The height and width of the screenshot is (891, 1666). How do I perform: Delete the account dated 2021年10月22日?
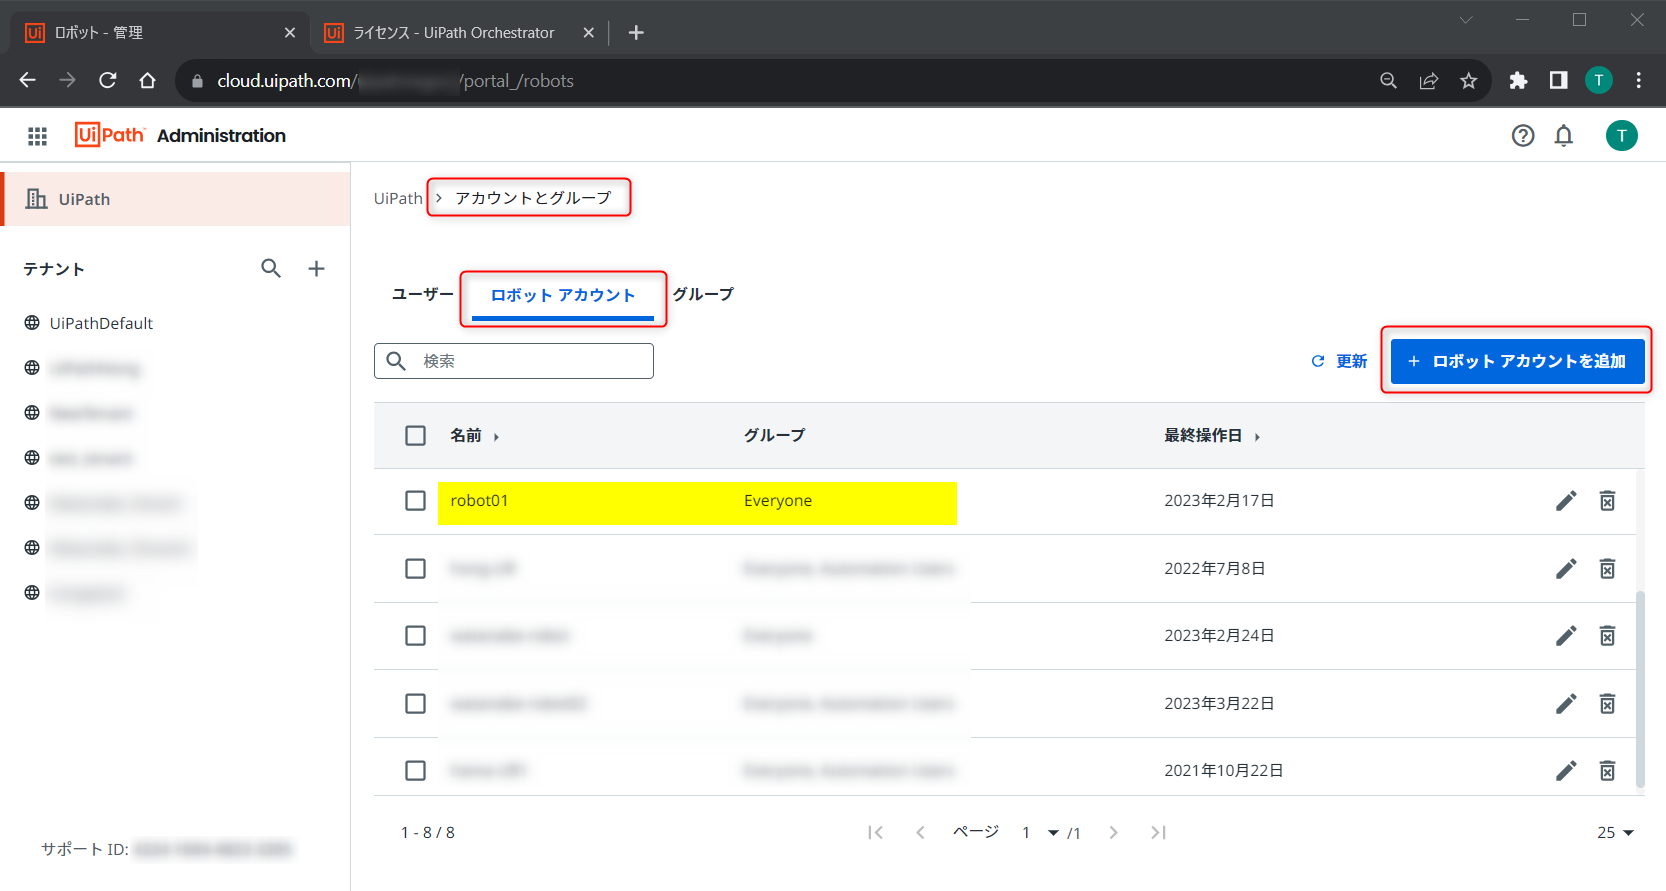point(1607,771)
